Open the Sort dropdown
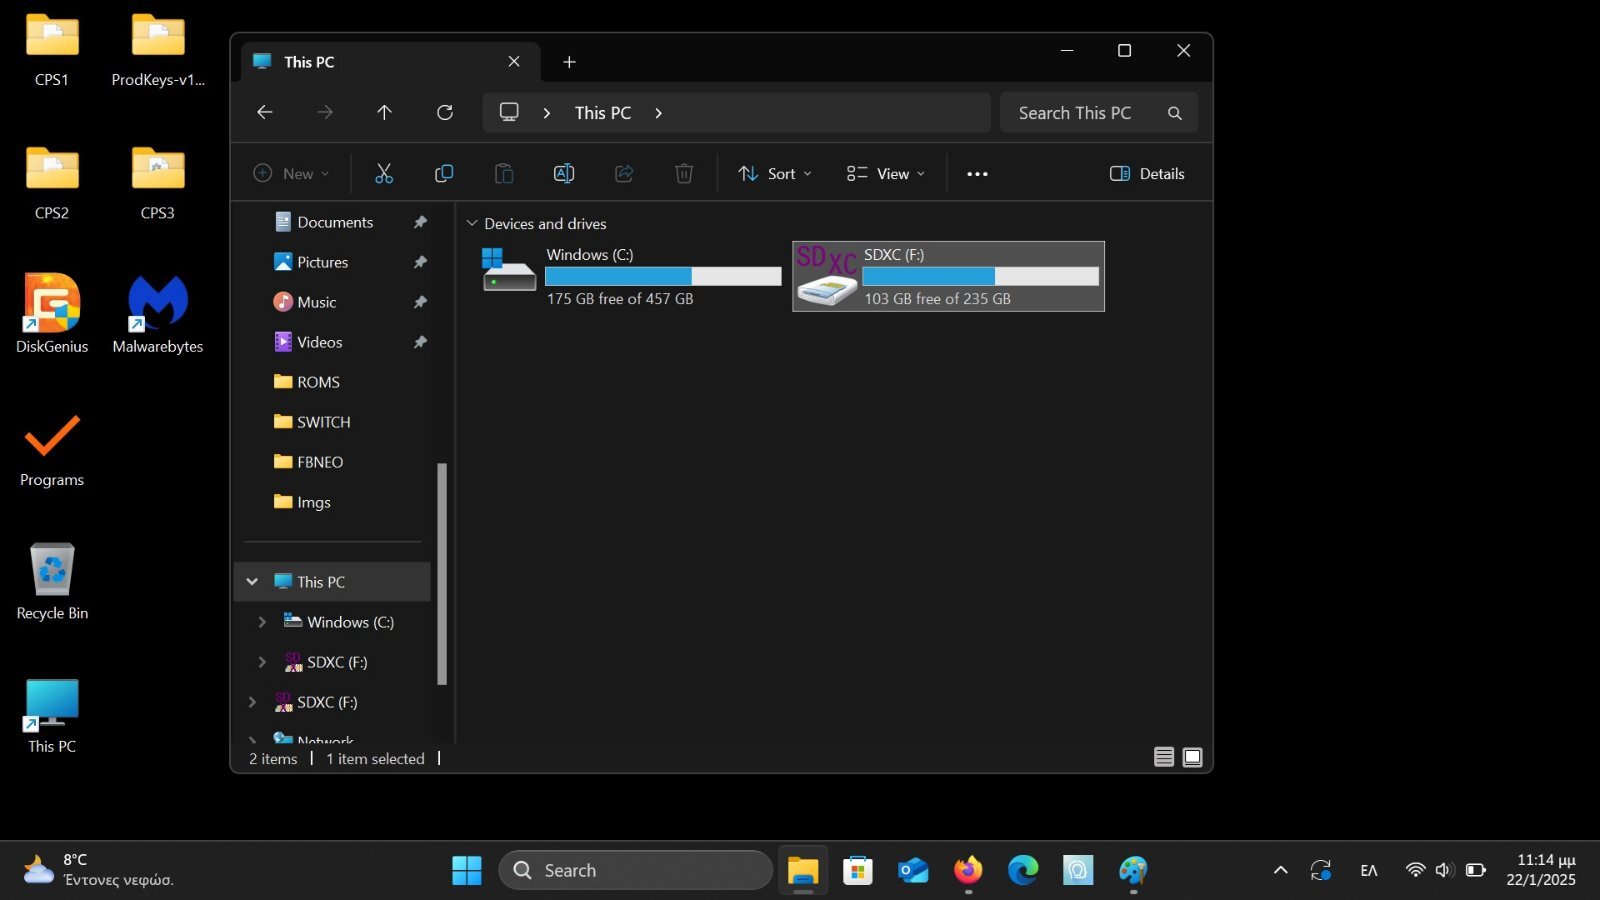 point(775,174)
